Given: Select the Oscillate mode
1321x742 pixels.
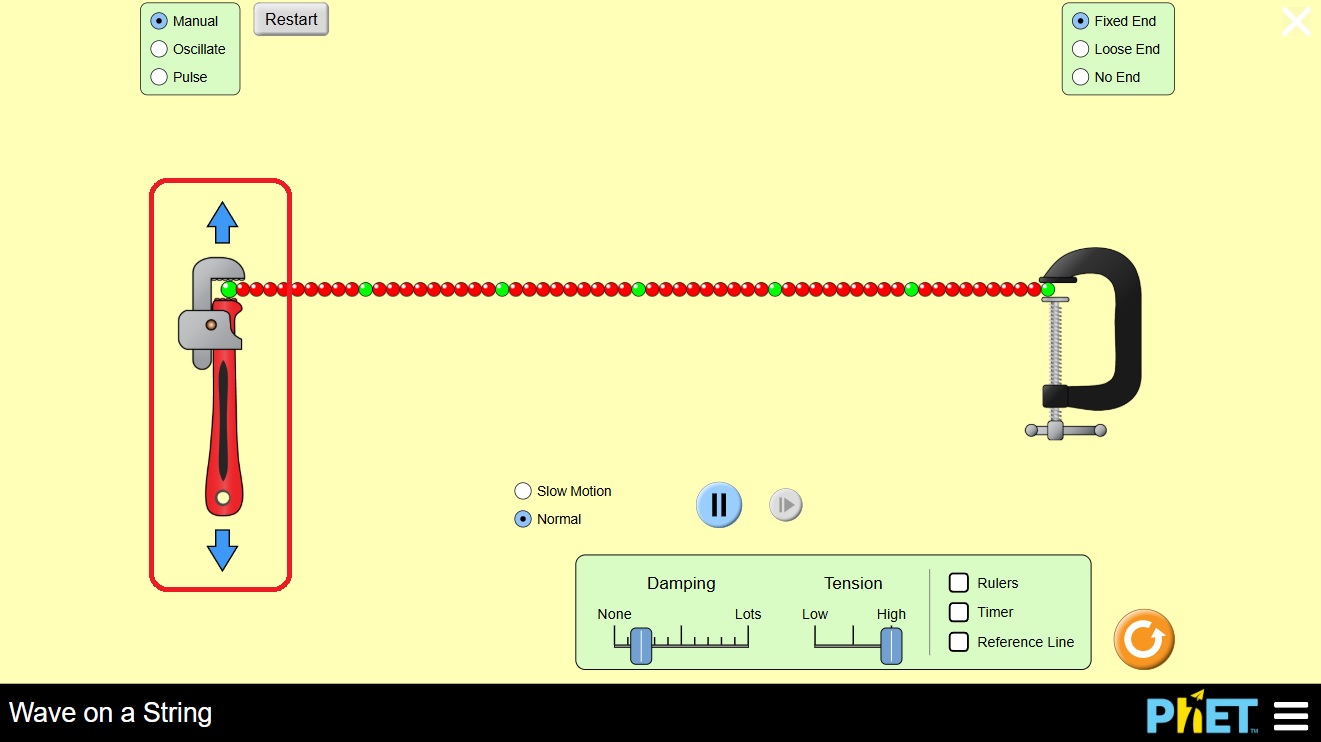Looking at the screenshot, I should (159, 49).
